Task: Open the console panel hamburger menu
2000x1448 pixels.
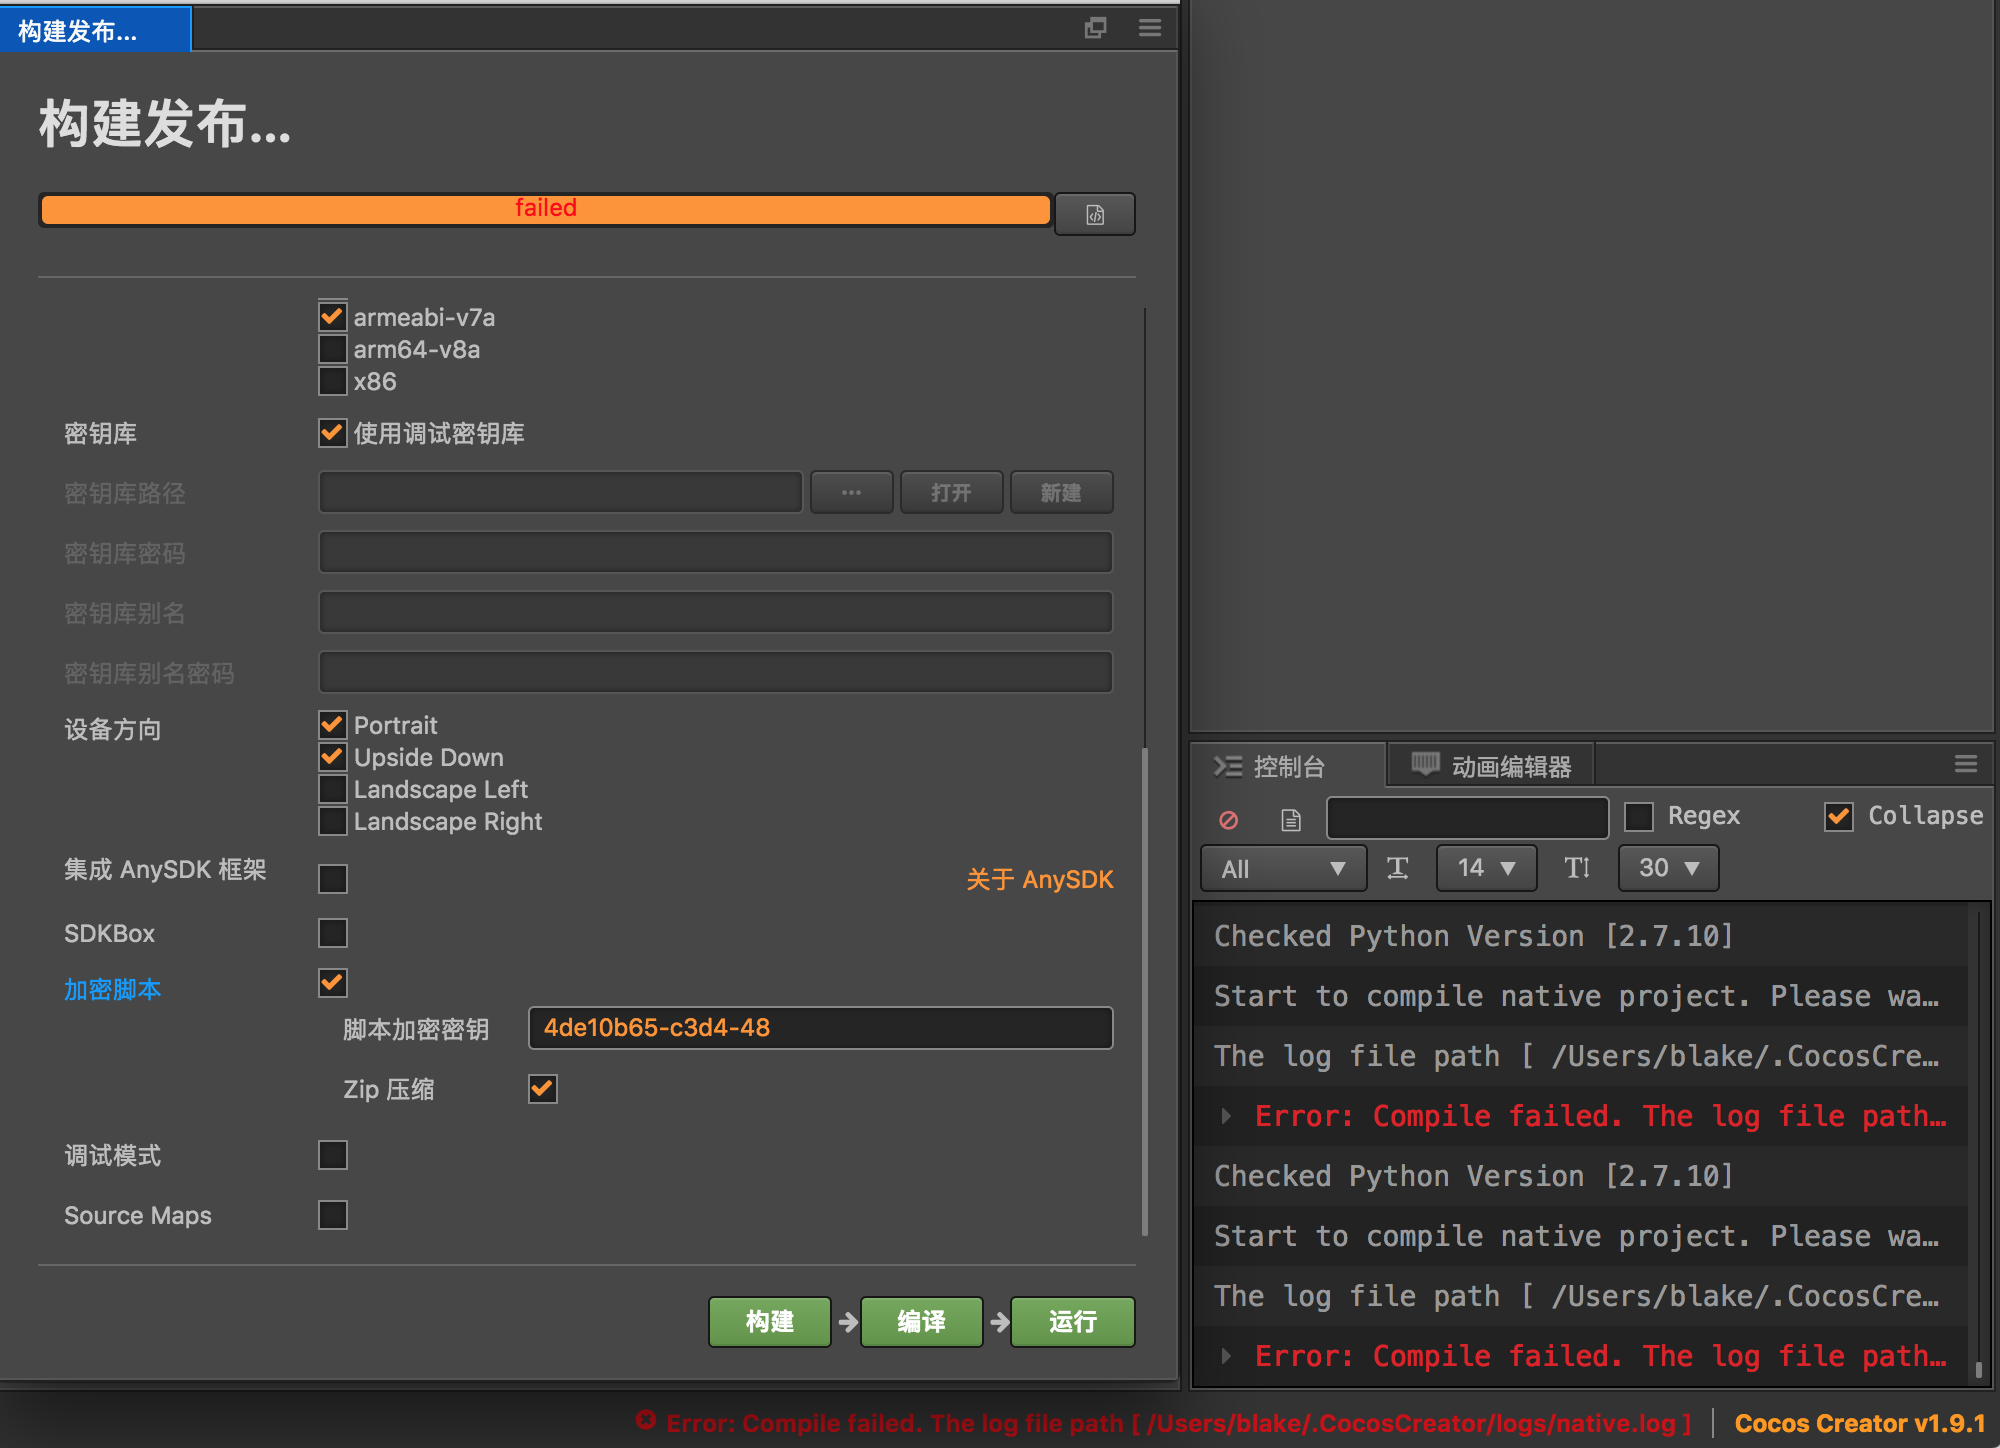Action: coord(1965,764)
